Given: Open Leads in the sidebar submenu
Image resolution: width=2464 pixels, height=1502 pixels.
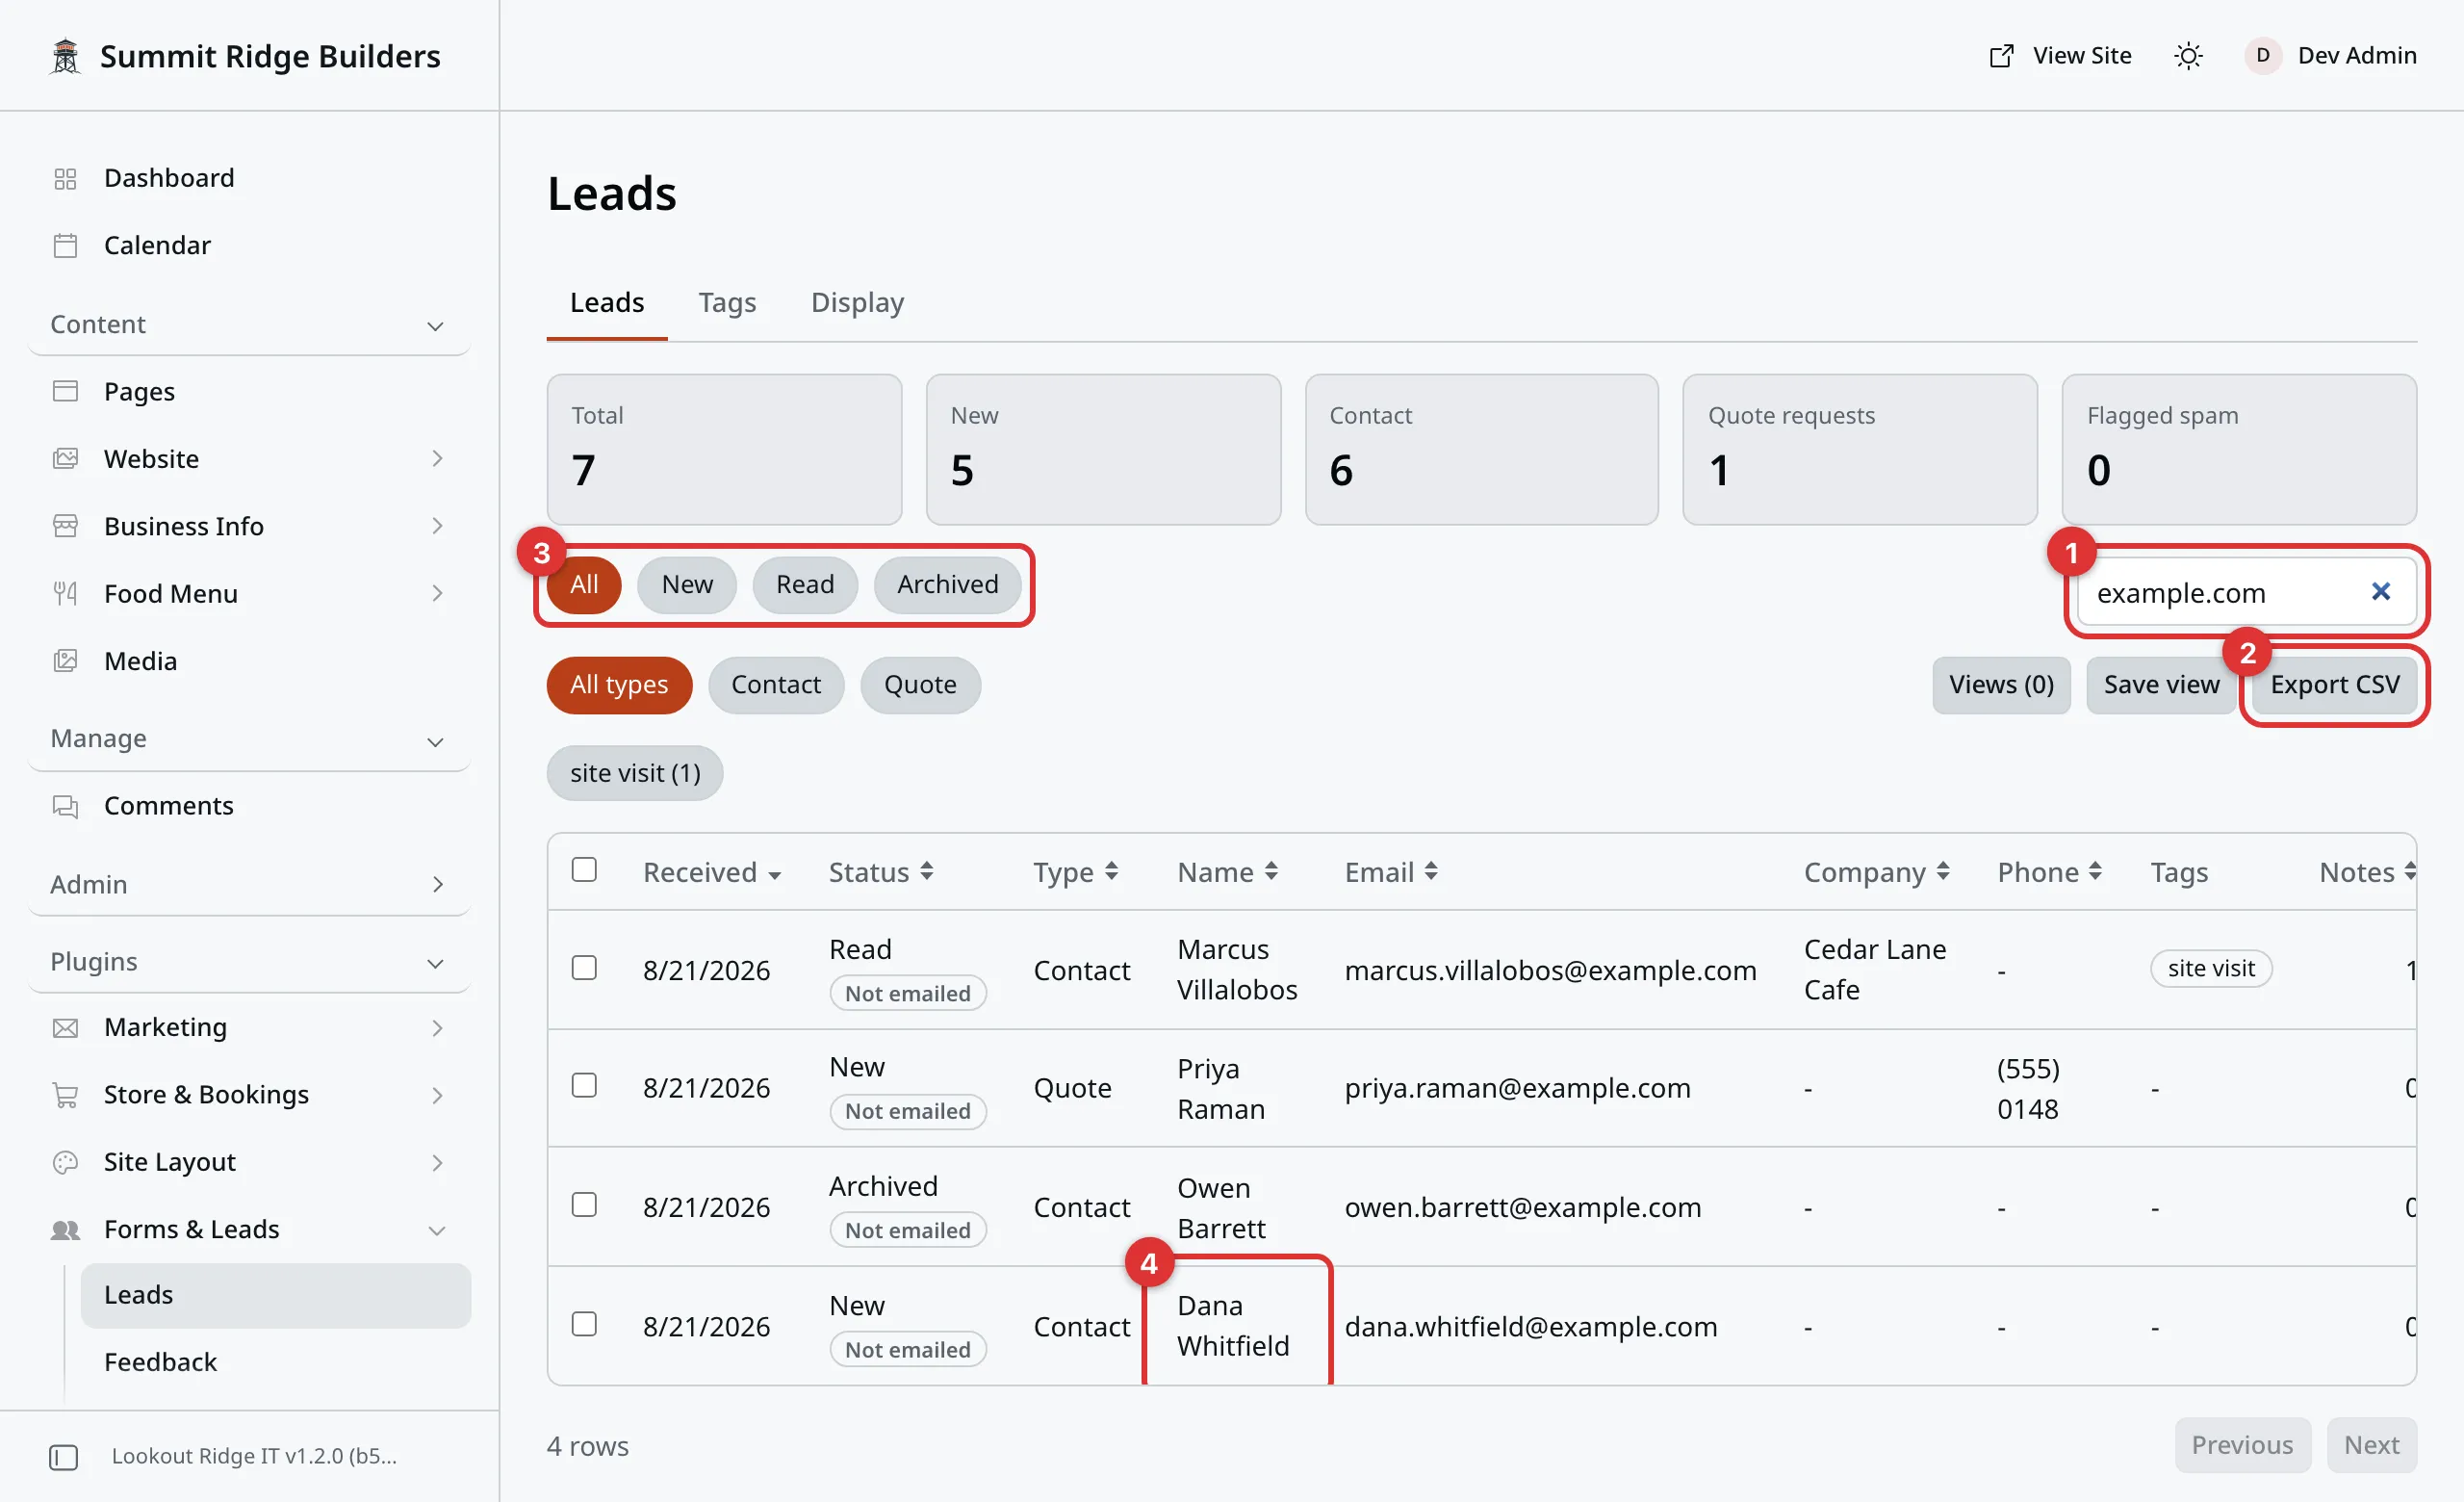Looking at the screenshot, I should click(275, 1295).
